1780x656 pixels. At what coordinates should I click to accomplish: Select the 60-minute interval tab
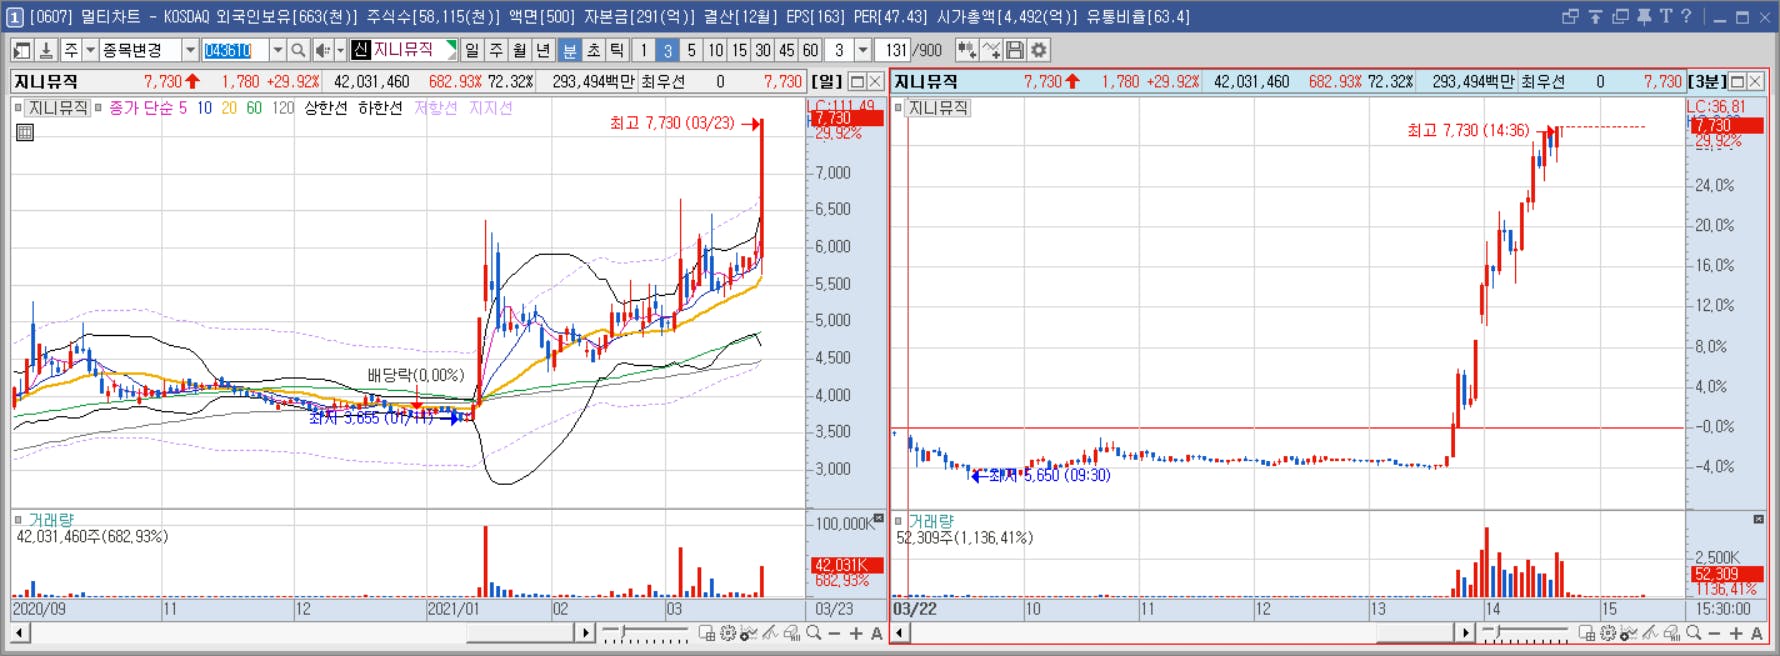point(811,50)
